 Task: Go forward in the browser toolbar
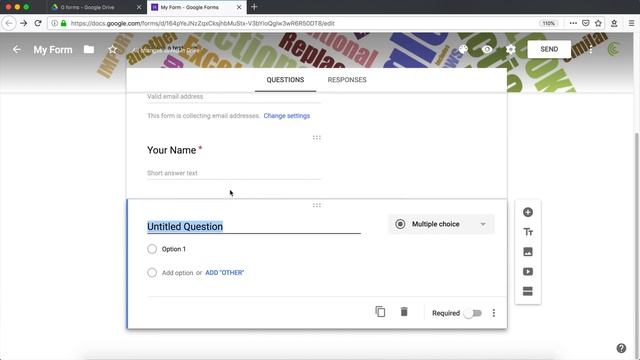(x=24, y=23)
